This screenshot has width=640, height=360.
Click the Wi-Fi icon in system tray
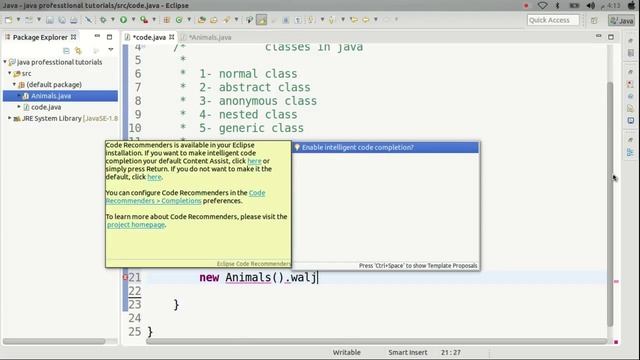[x=542, y=5]
